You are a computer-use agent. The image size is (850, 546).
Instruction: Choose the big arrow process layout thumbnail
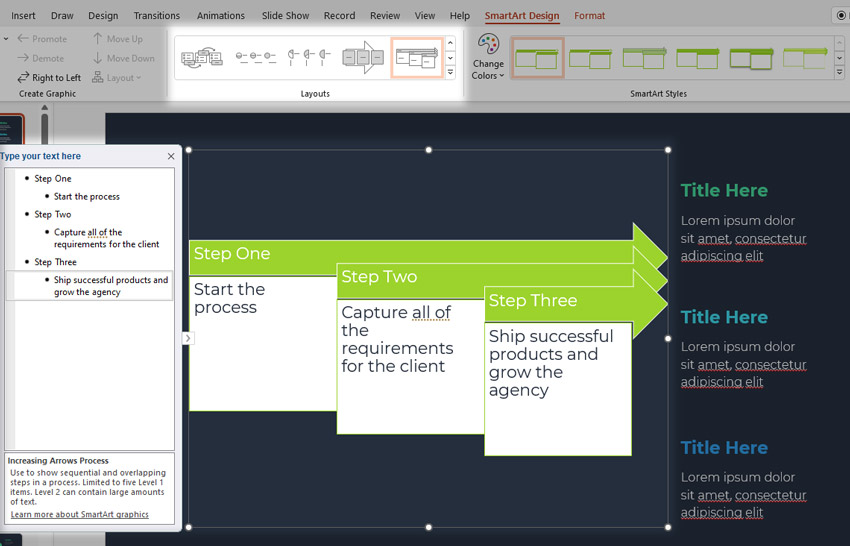click(363, 57)
